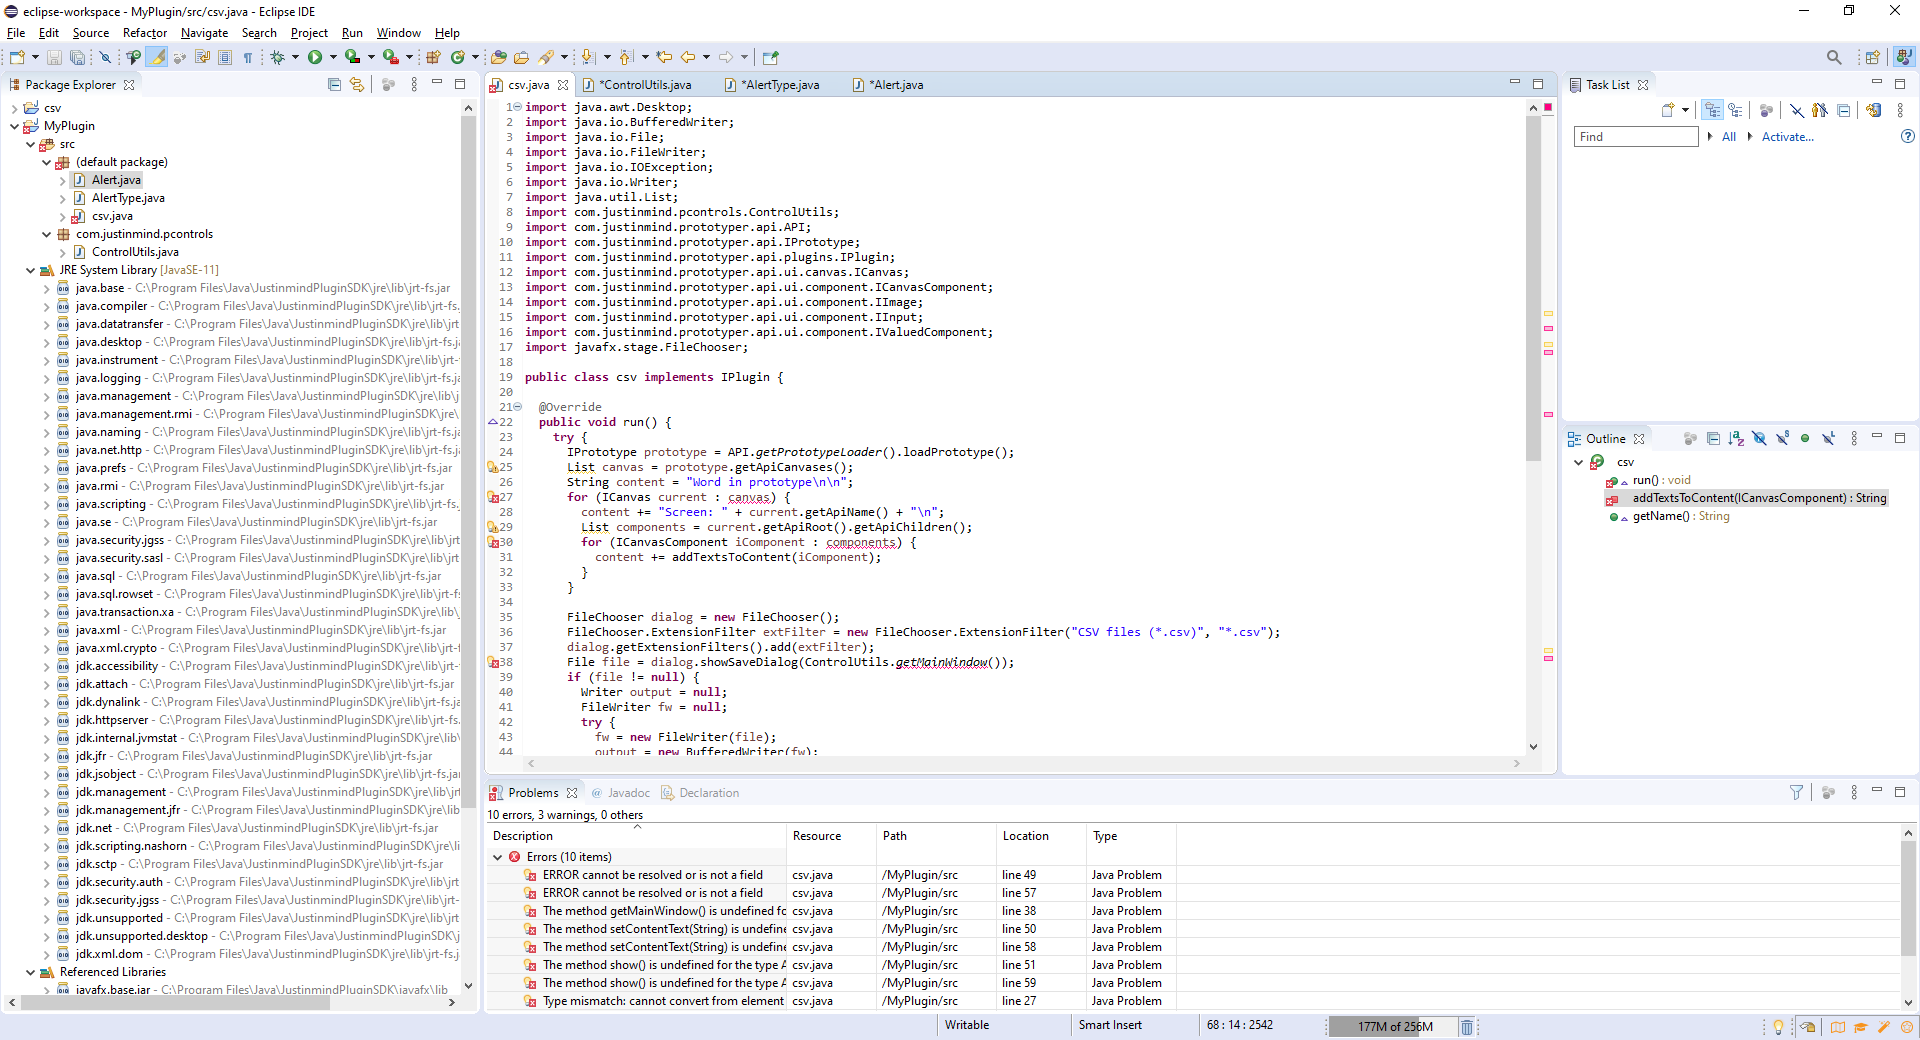Viewport: 1920px width, 1040px height.
Task: Open the Refactor menu
Action: pos(144,33)
